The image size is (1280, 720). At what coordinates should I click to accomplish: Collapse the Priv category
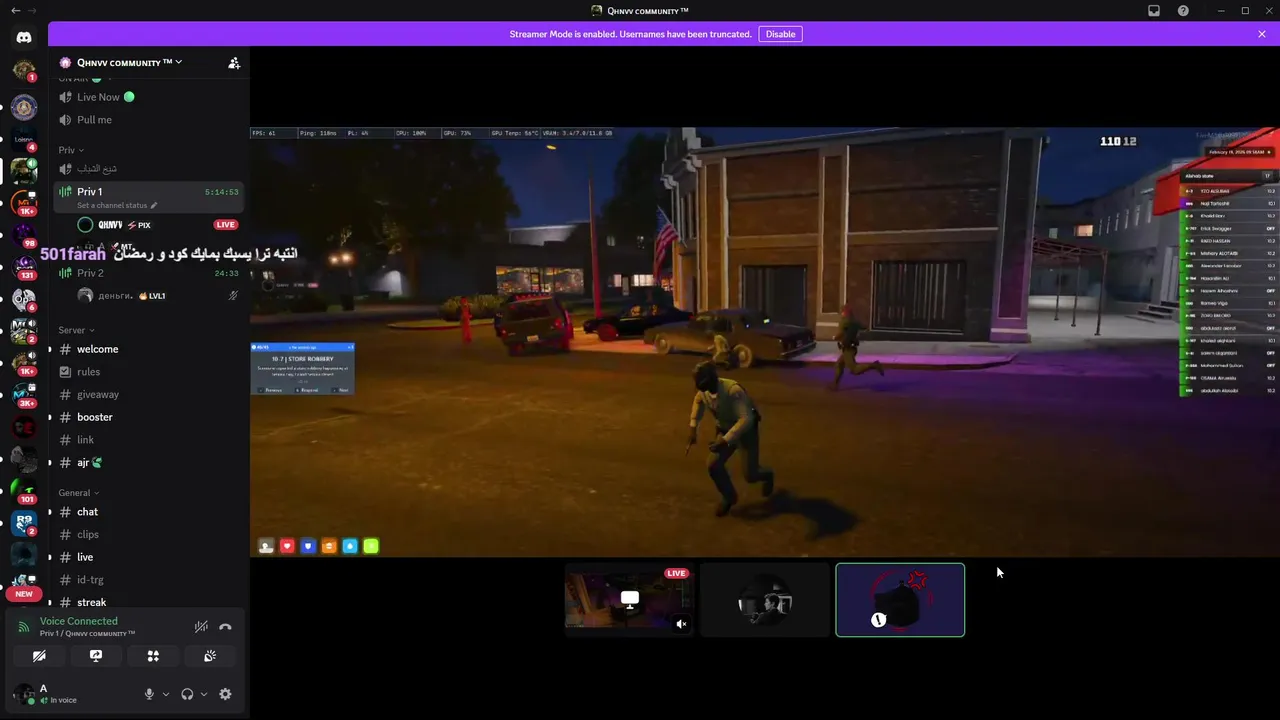point(70,150)
